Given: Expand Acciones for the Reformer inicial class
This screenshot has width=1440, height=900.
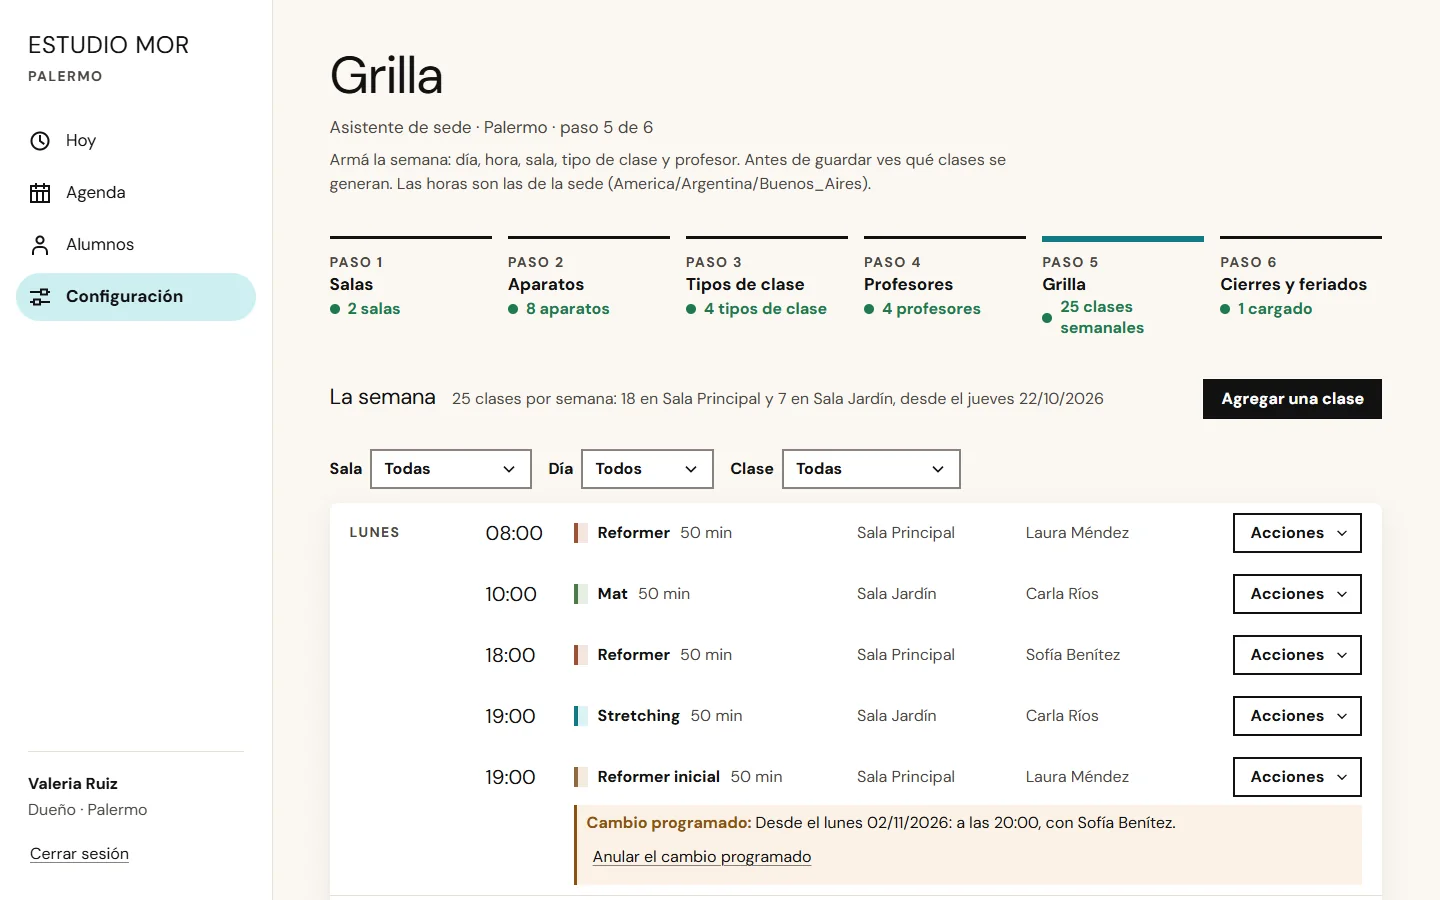Looking at the screenshot, I should (1297, 777).
